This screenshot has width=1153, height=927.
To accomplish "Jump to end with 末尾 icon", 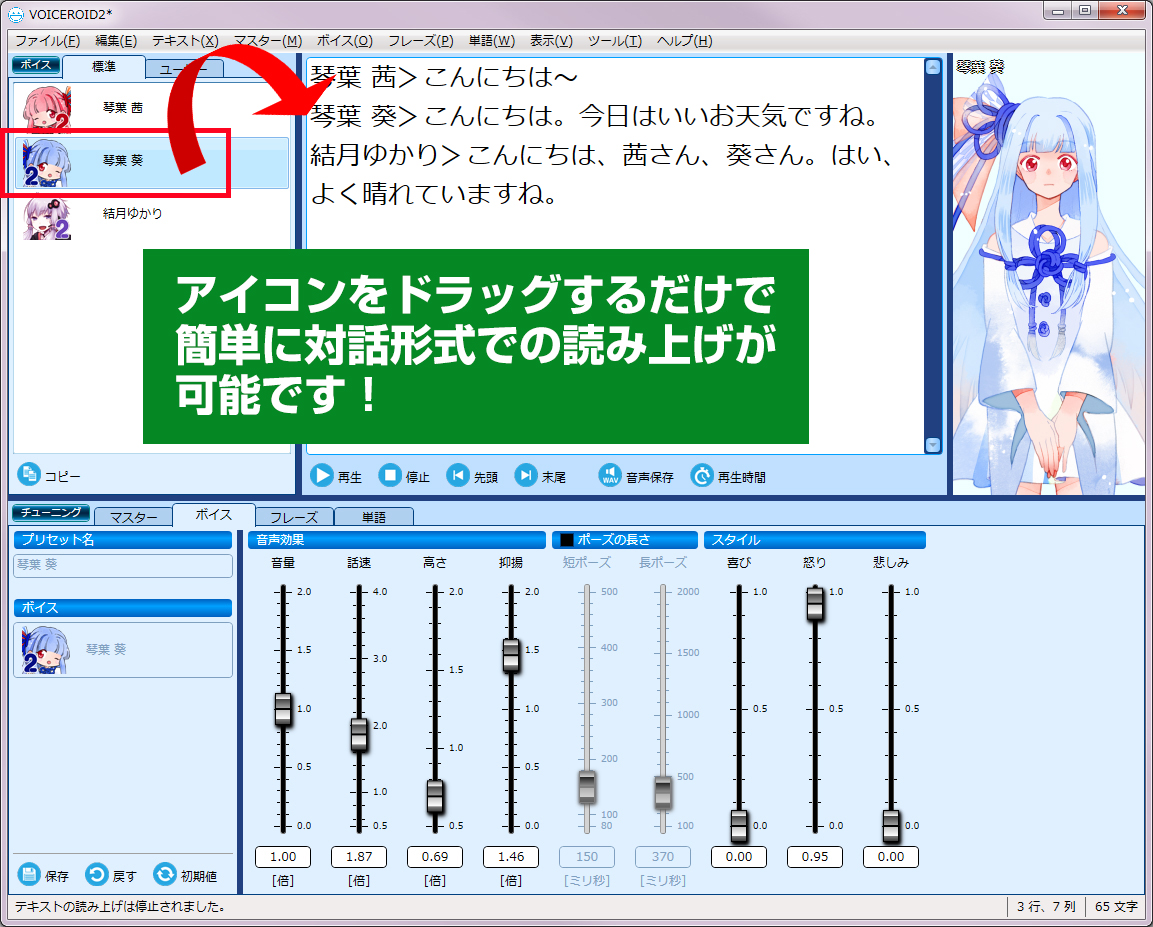I will click(x=526, y=476).
